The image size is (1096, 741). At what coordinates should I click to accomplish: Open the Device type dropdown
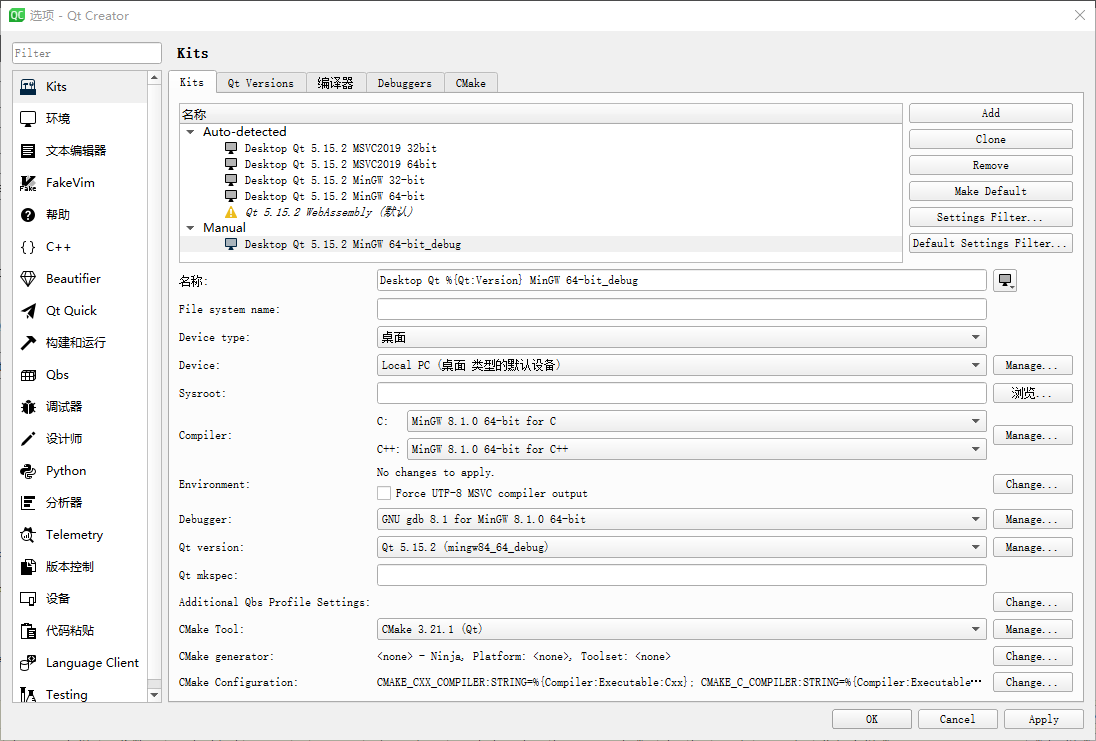[x=682, y=338]
